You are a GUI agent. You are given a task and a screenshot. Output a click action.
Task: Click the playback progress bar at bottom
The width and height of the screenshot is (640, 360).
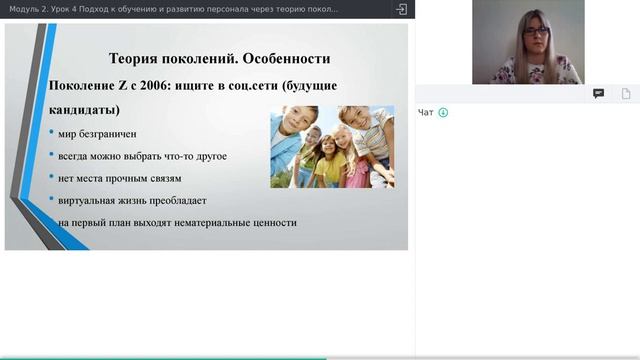(320, 358)
